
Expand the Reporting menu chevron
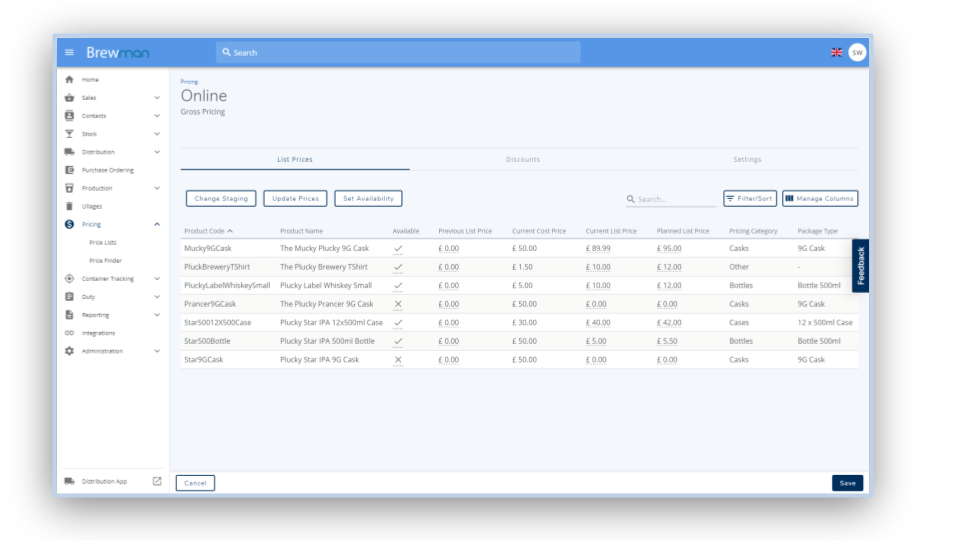[x=157, y=315]
